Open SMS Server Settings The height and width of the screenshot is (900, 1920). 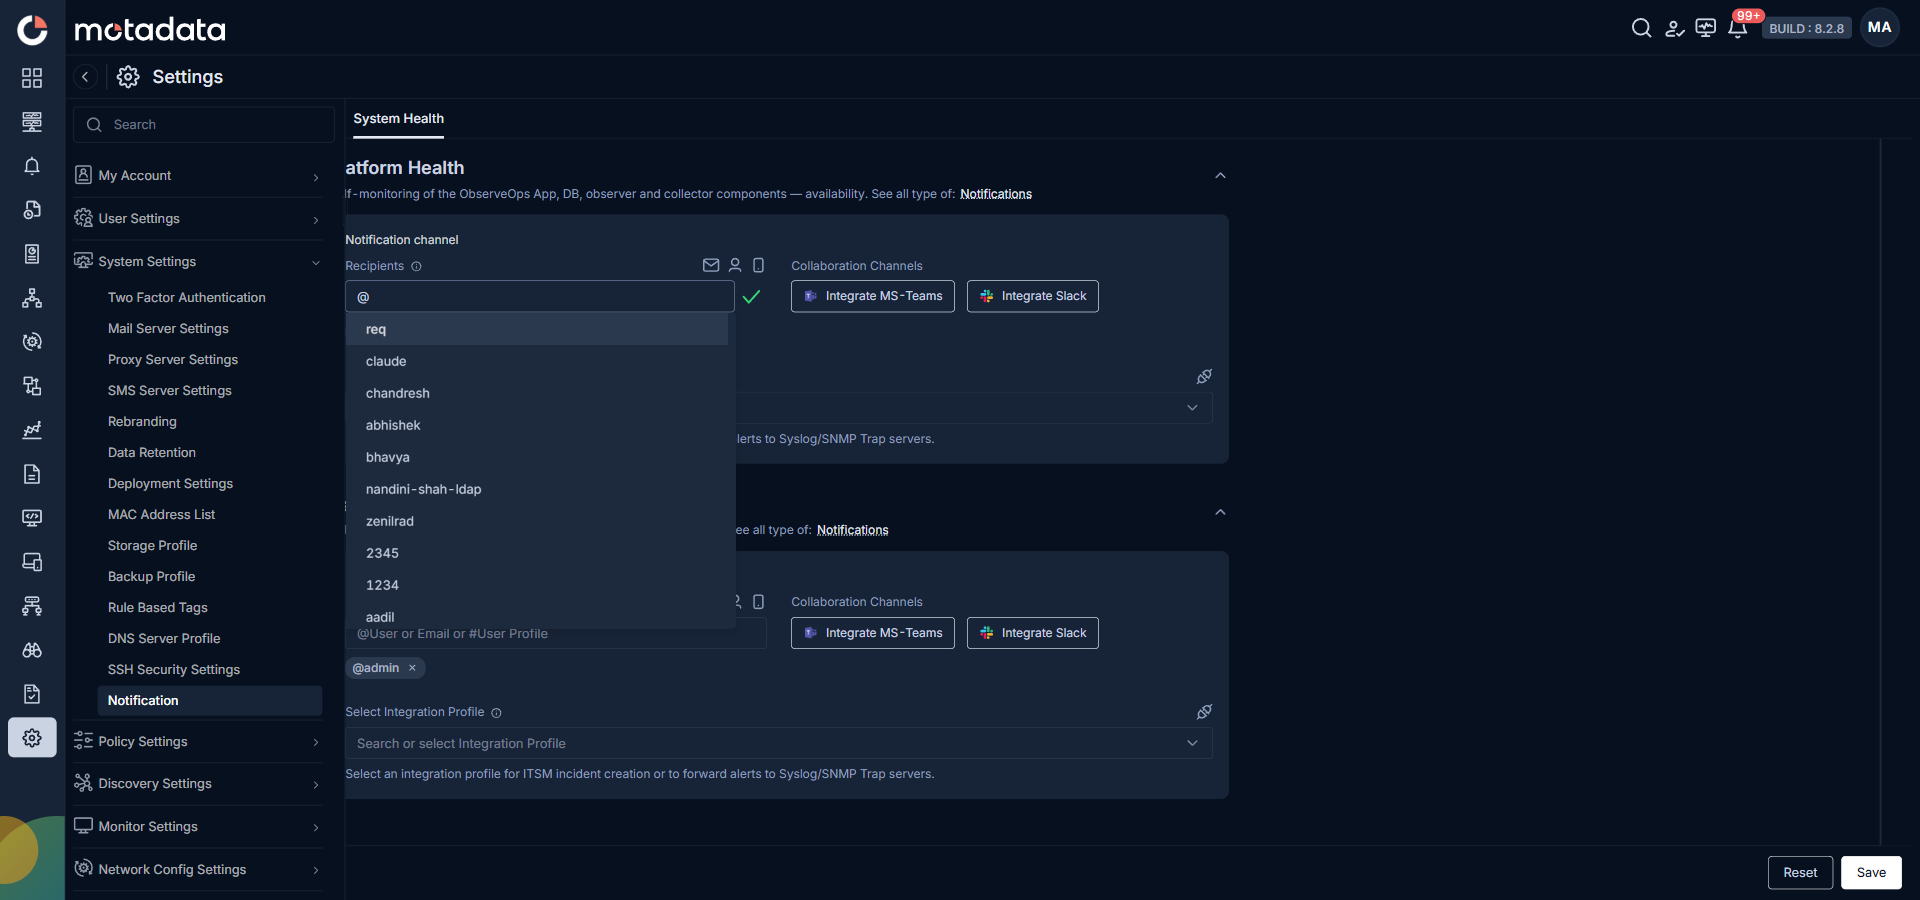170,390
